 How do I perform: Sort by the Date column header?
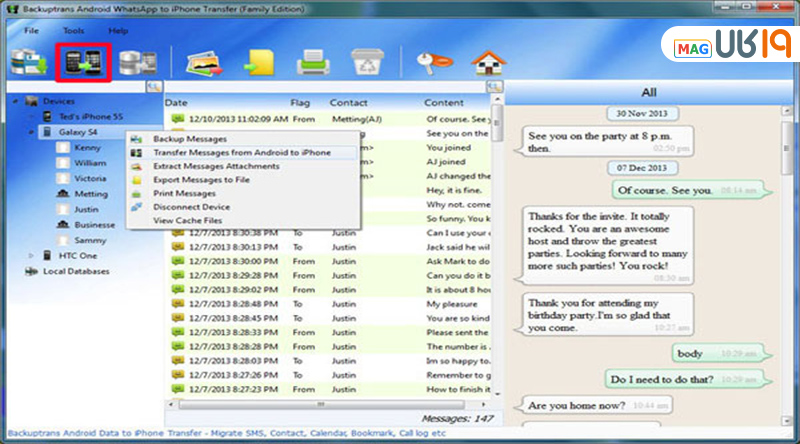pyautogui.click(x=176, y=103)
